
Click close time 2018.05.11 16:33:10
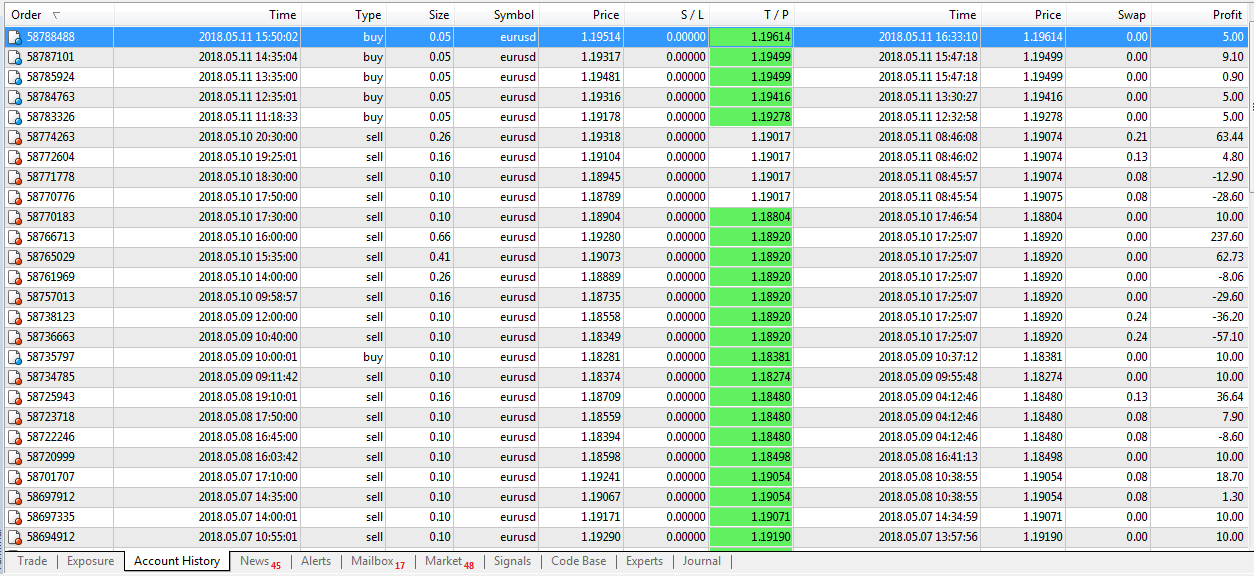click(x=928, y=37)
